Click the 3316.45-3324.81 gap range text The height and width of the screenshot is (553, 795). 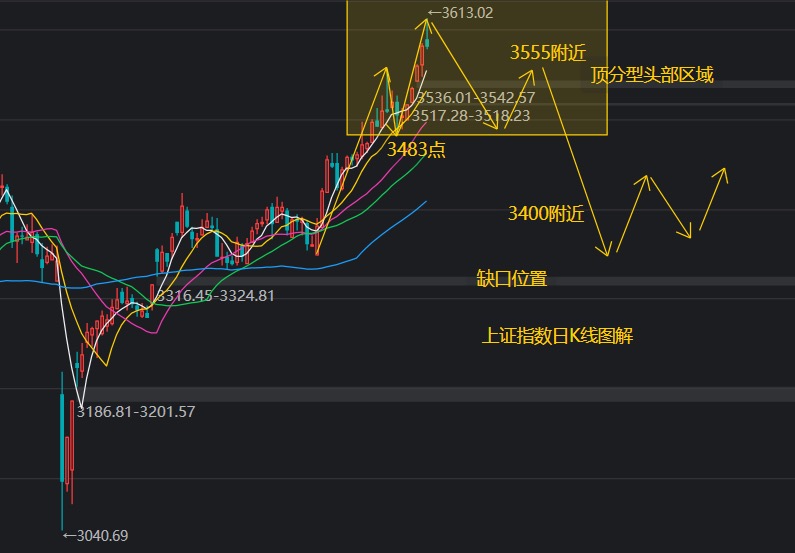point(215,296)
